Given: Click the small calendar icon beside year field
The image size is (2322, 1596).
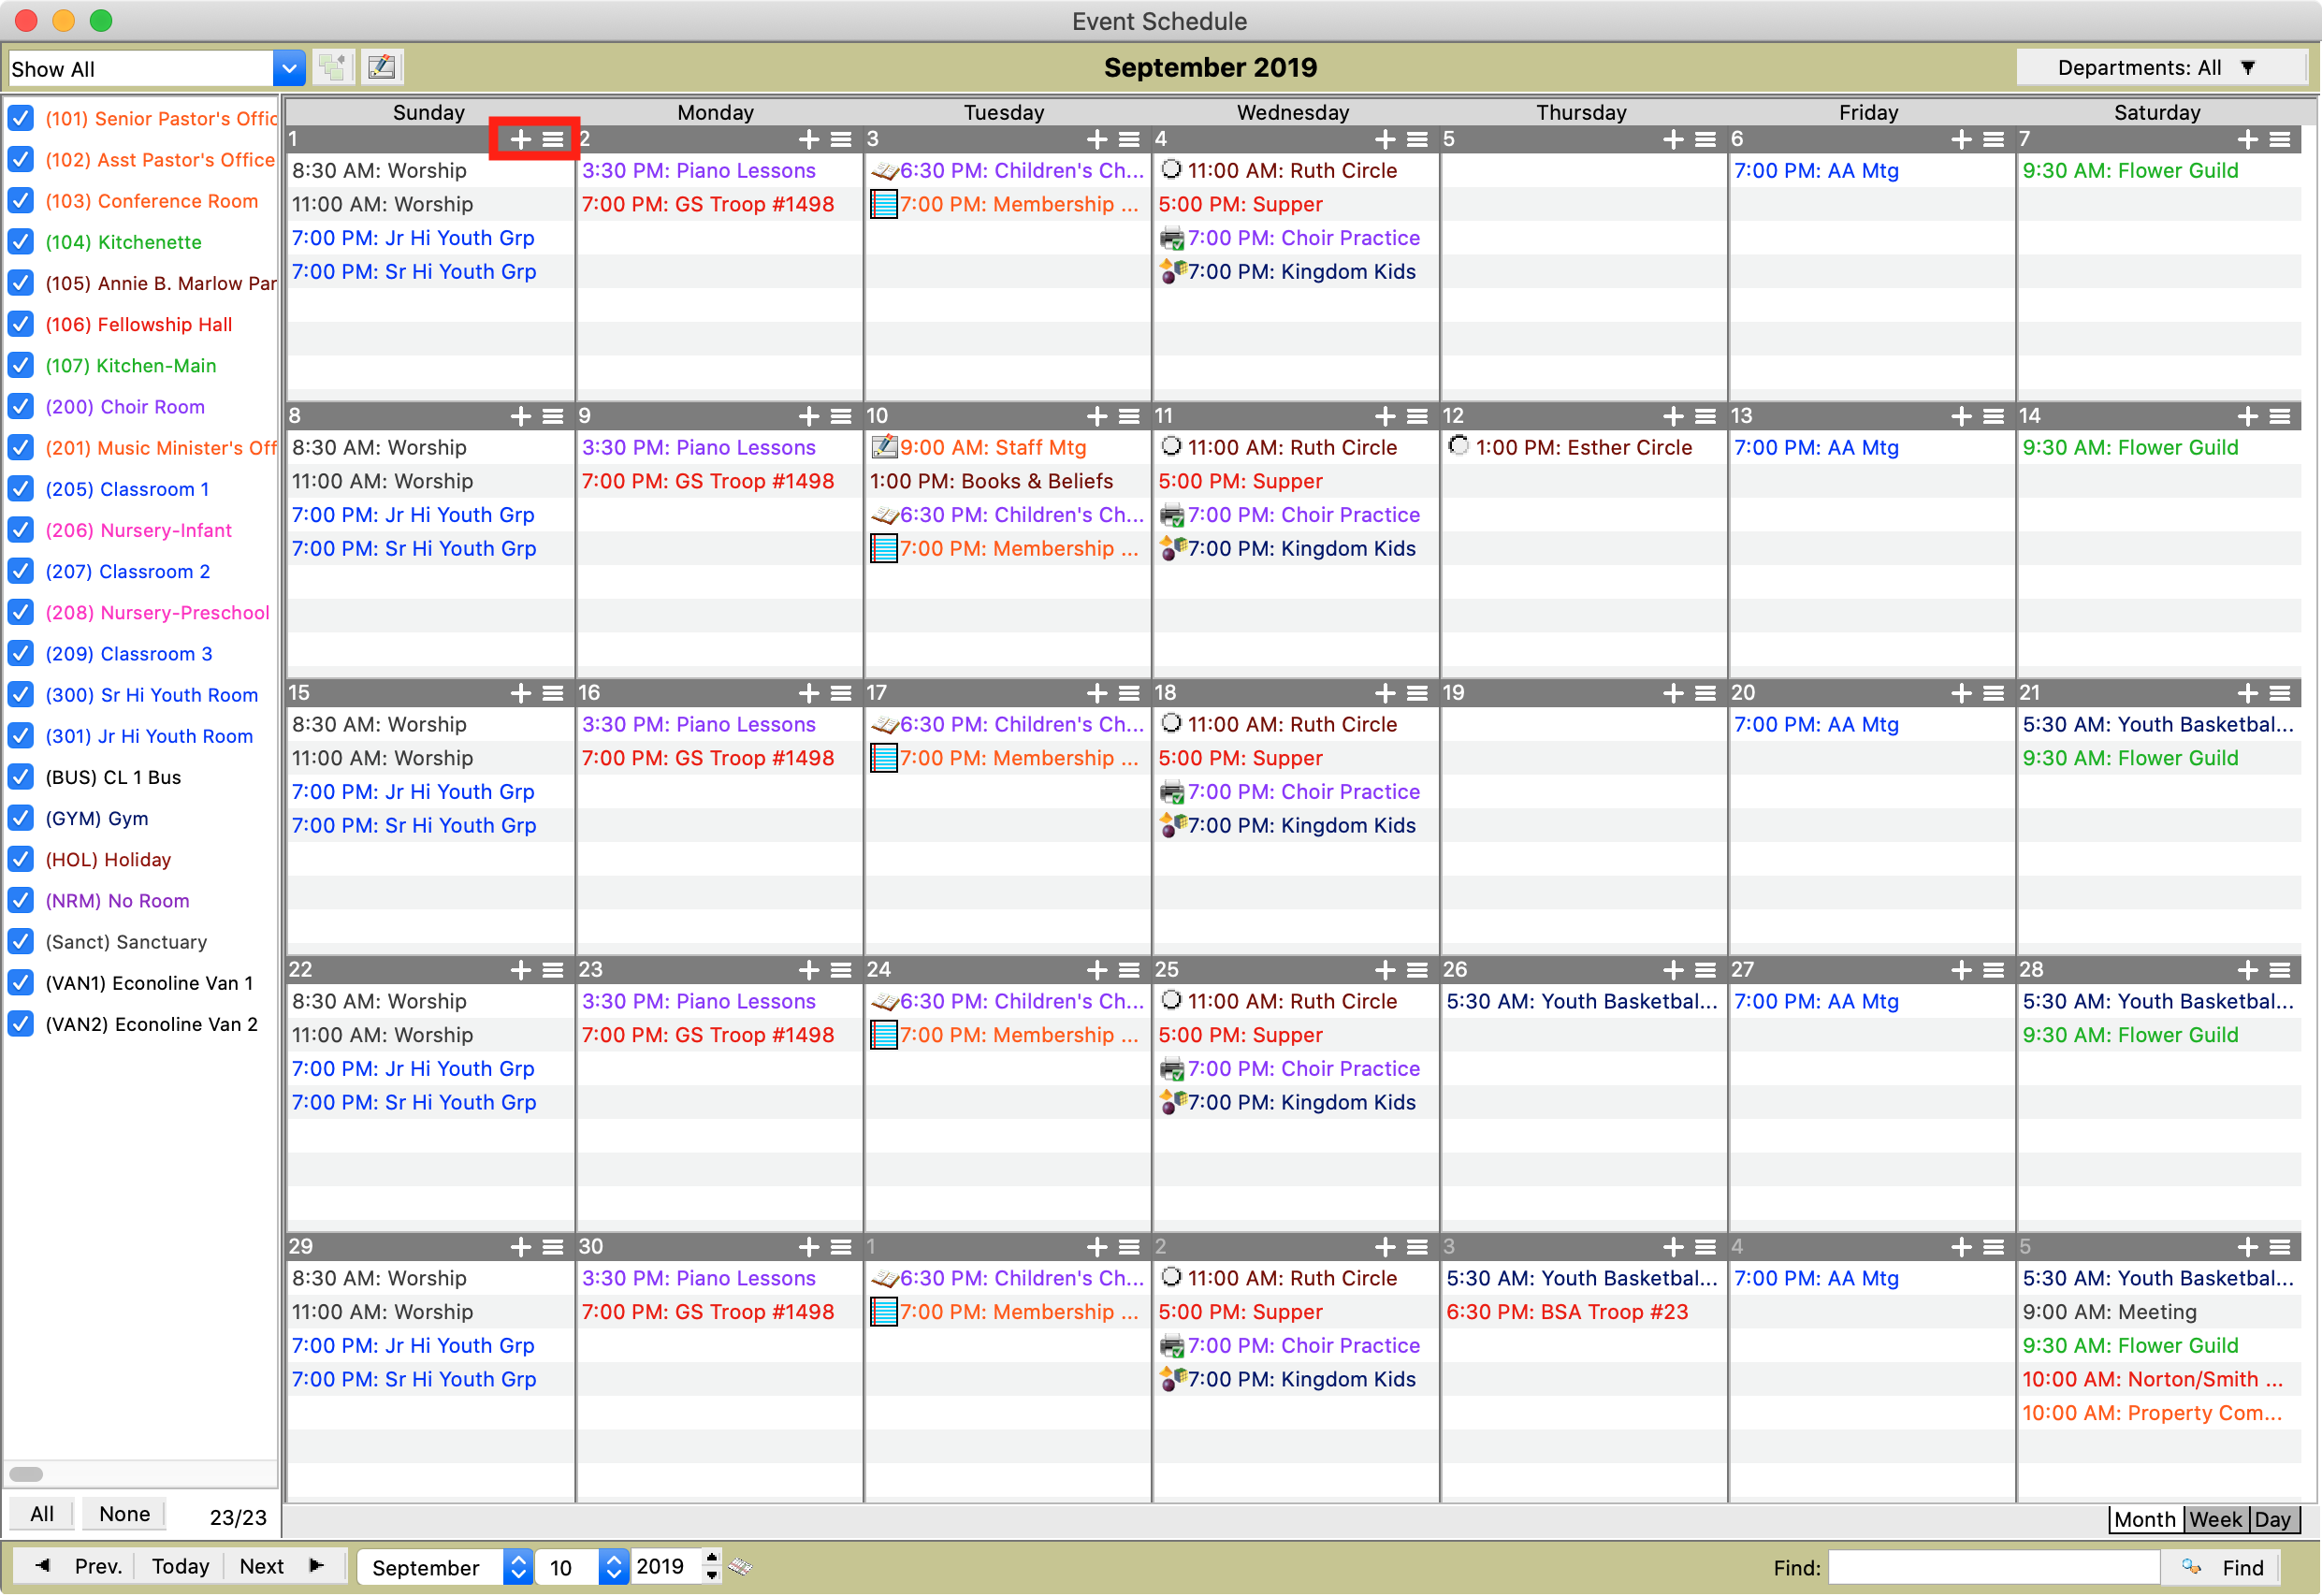Looking at the screenshot, I should point(740,1566).
